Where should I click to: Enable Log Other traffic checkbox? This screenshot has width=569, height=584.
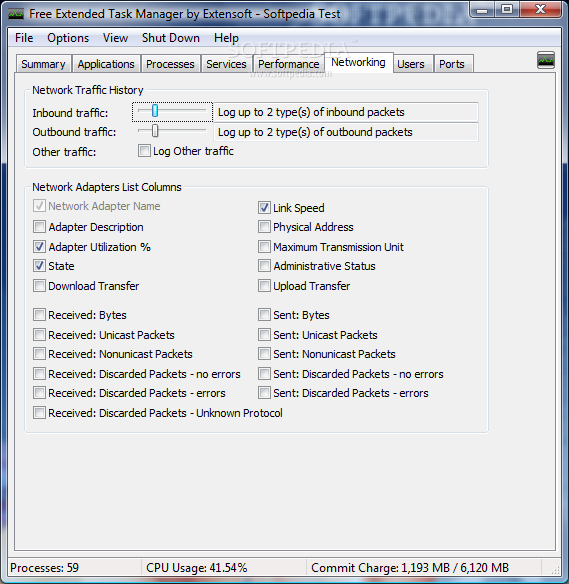coord(144,151)
